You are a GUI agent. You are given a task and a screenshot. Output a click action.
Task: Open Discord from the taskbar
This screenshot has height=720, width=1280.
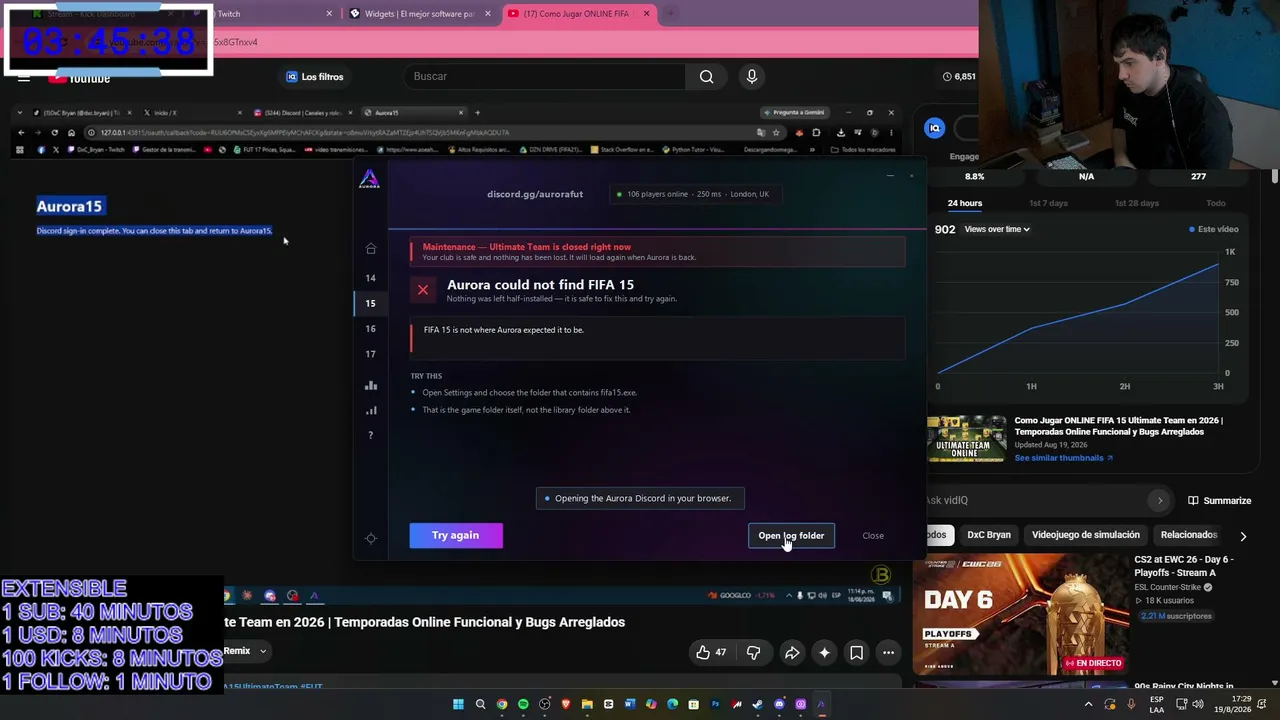pyautogui.click(x=779, y=704)
